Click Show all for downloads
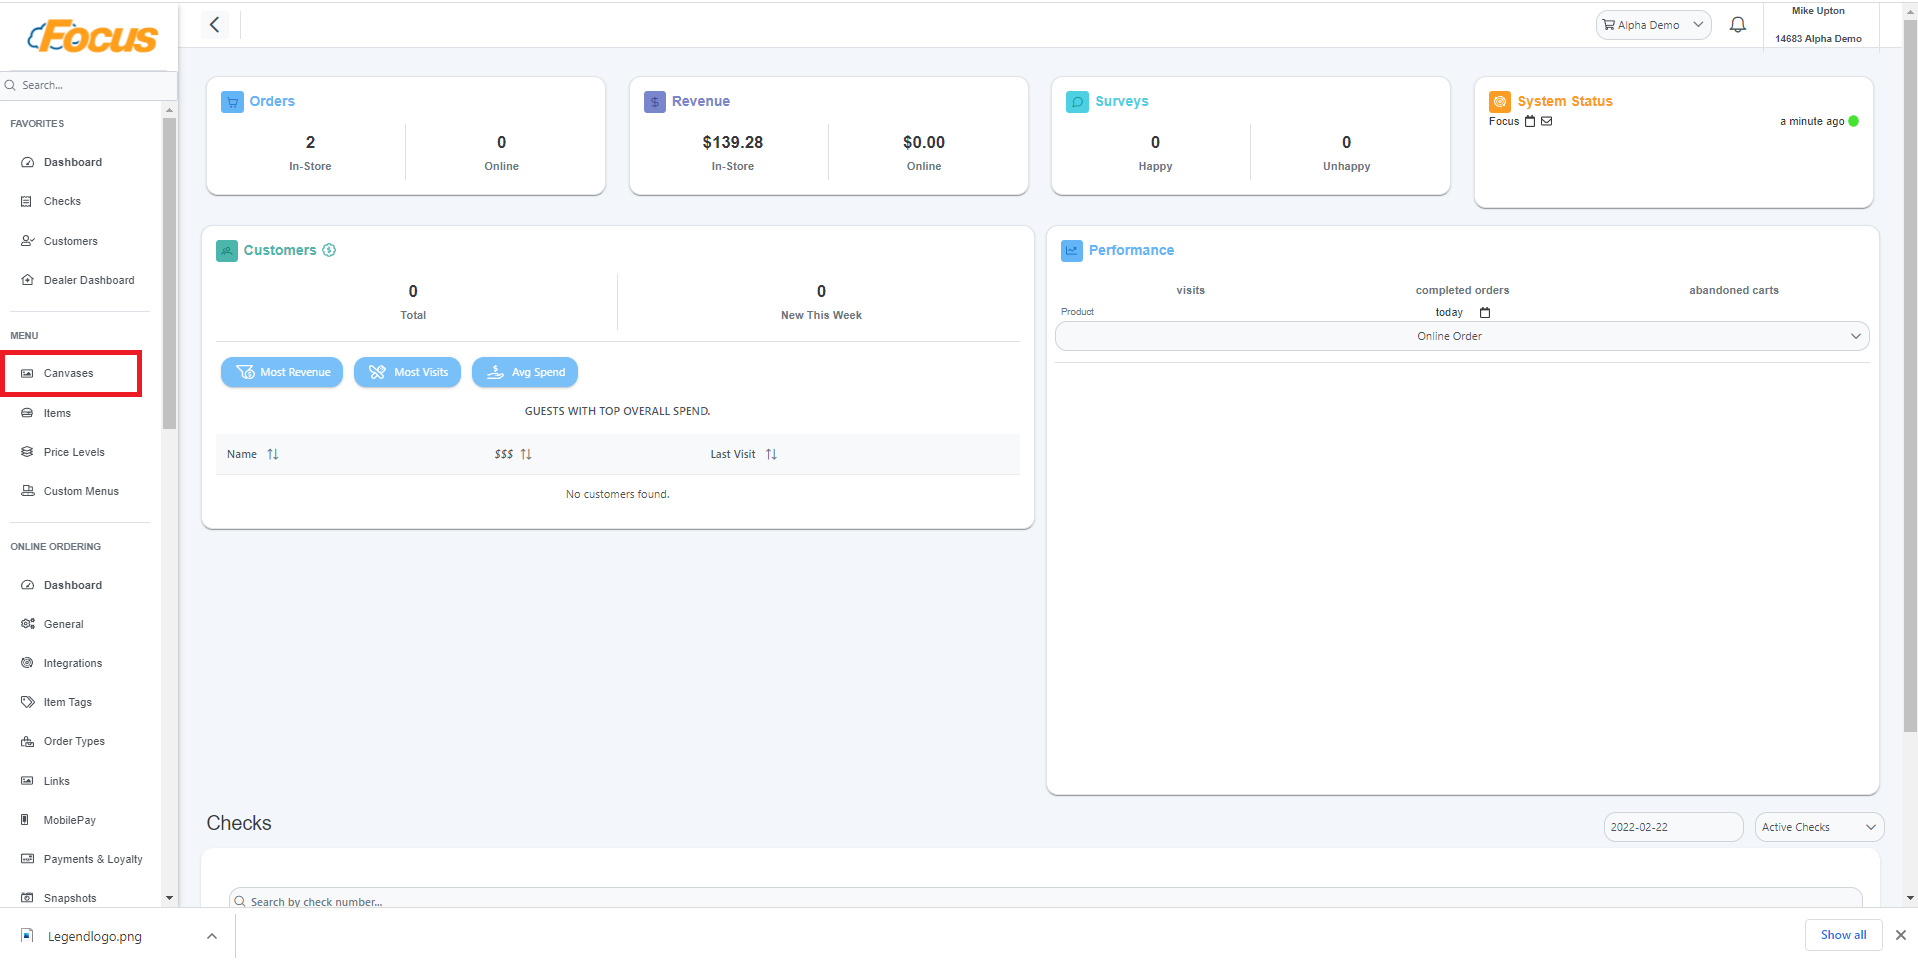1918x963 pixels. 1843,935
